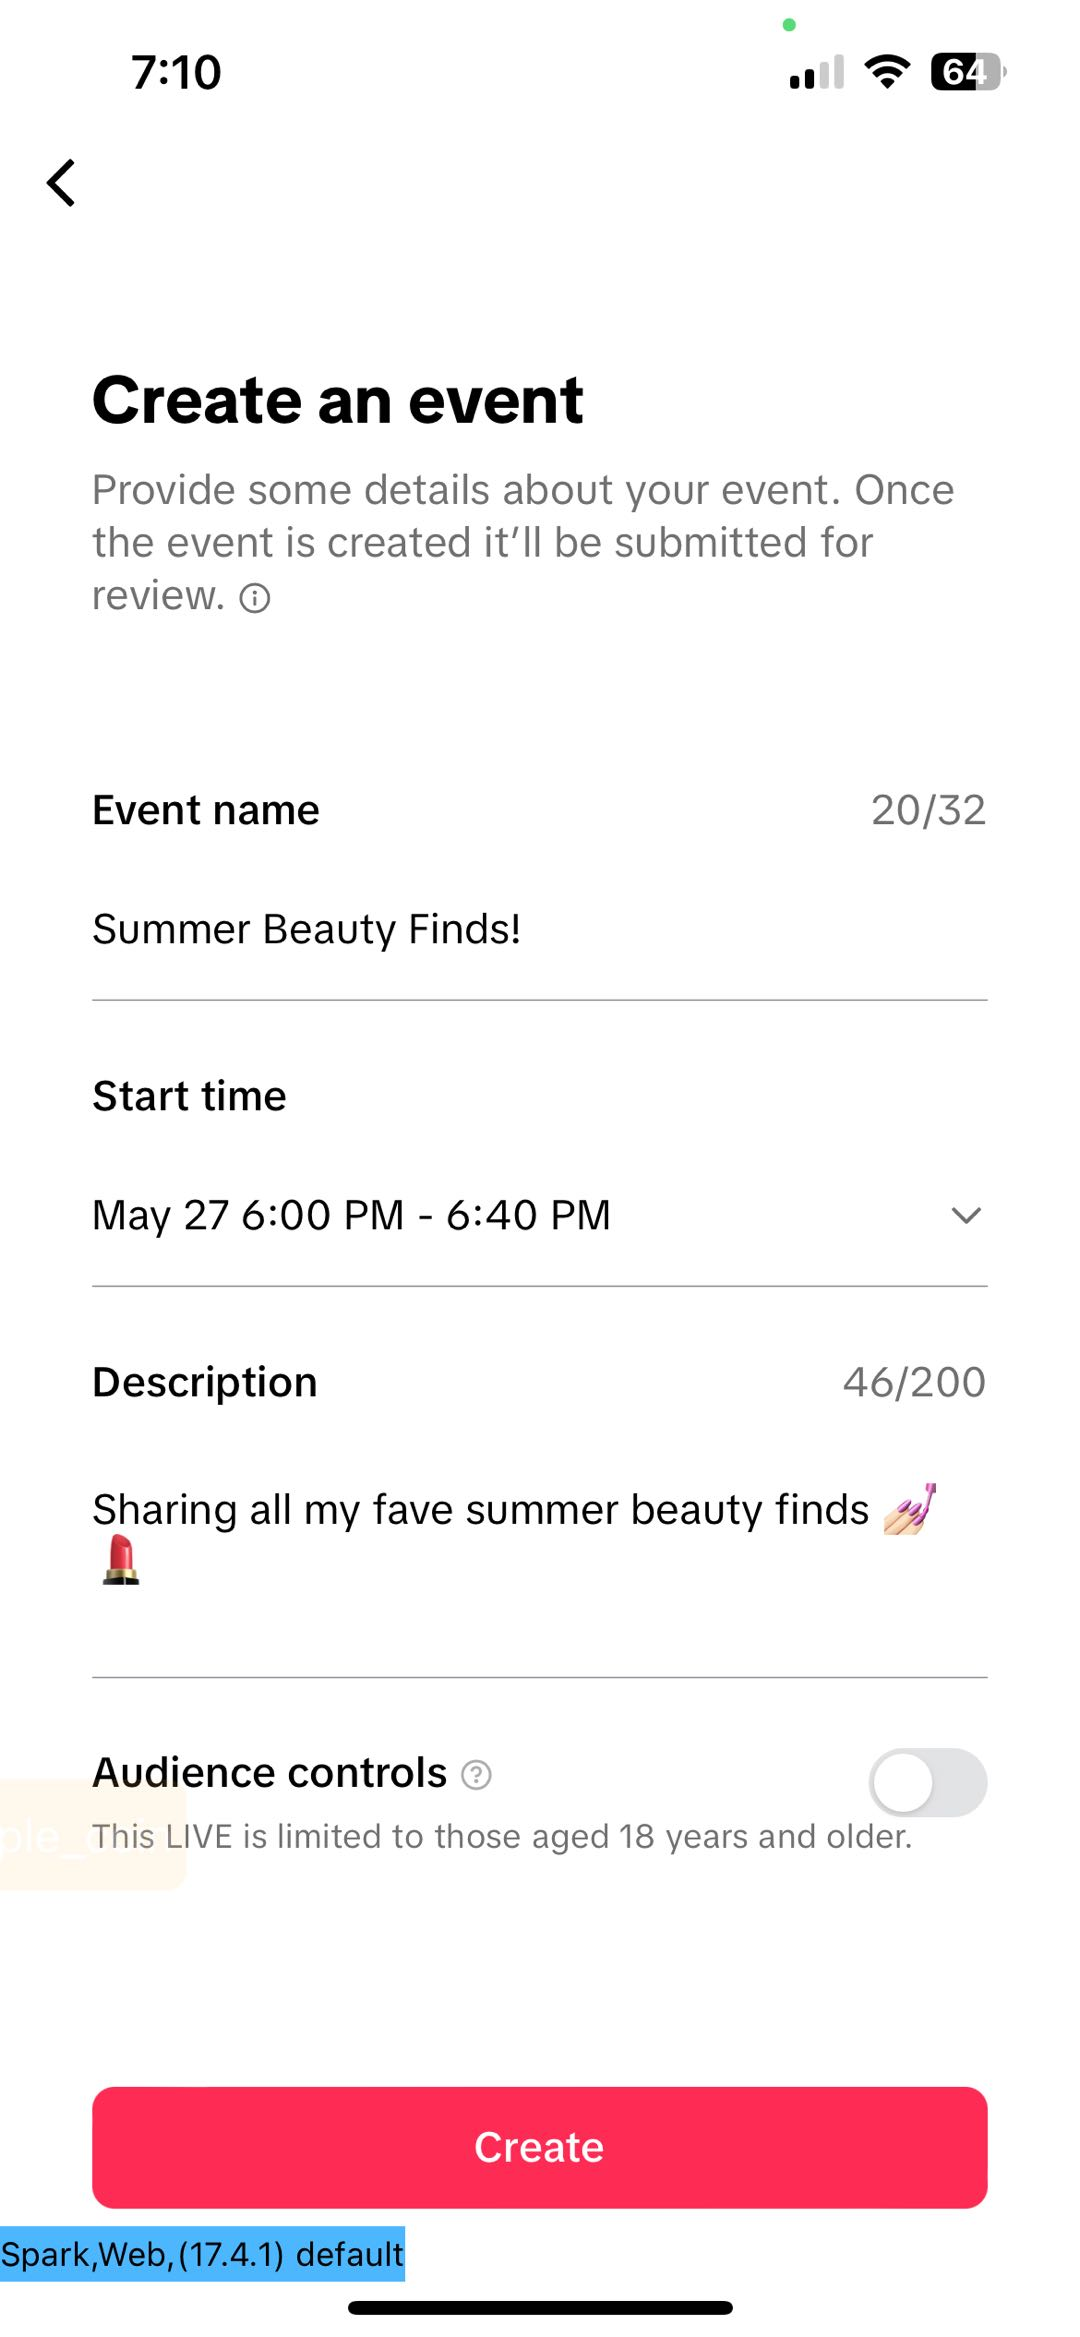
Task: Tap the cellular signal bars
Action: click(816, 73)
